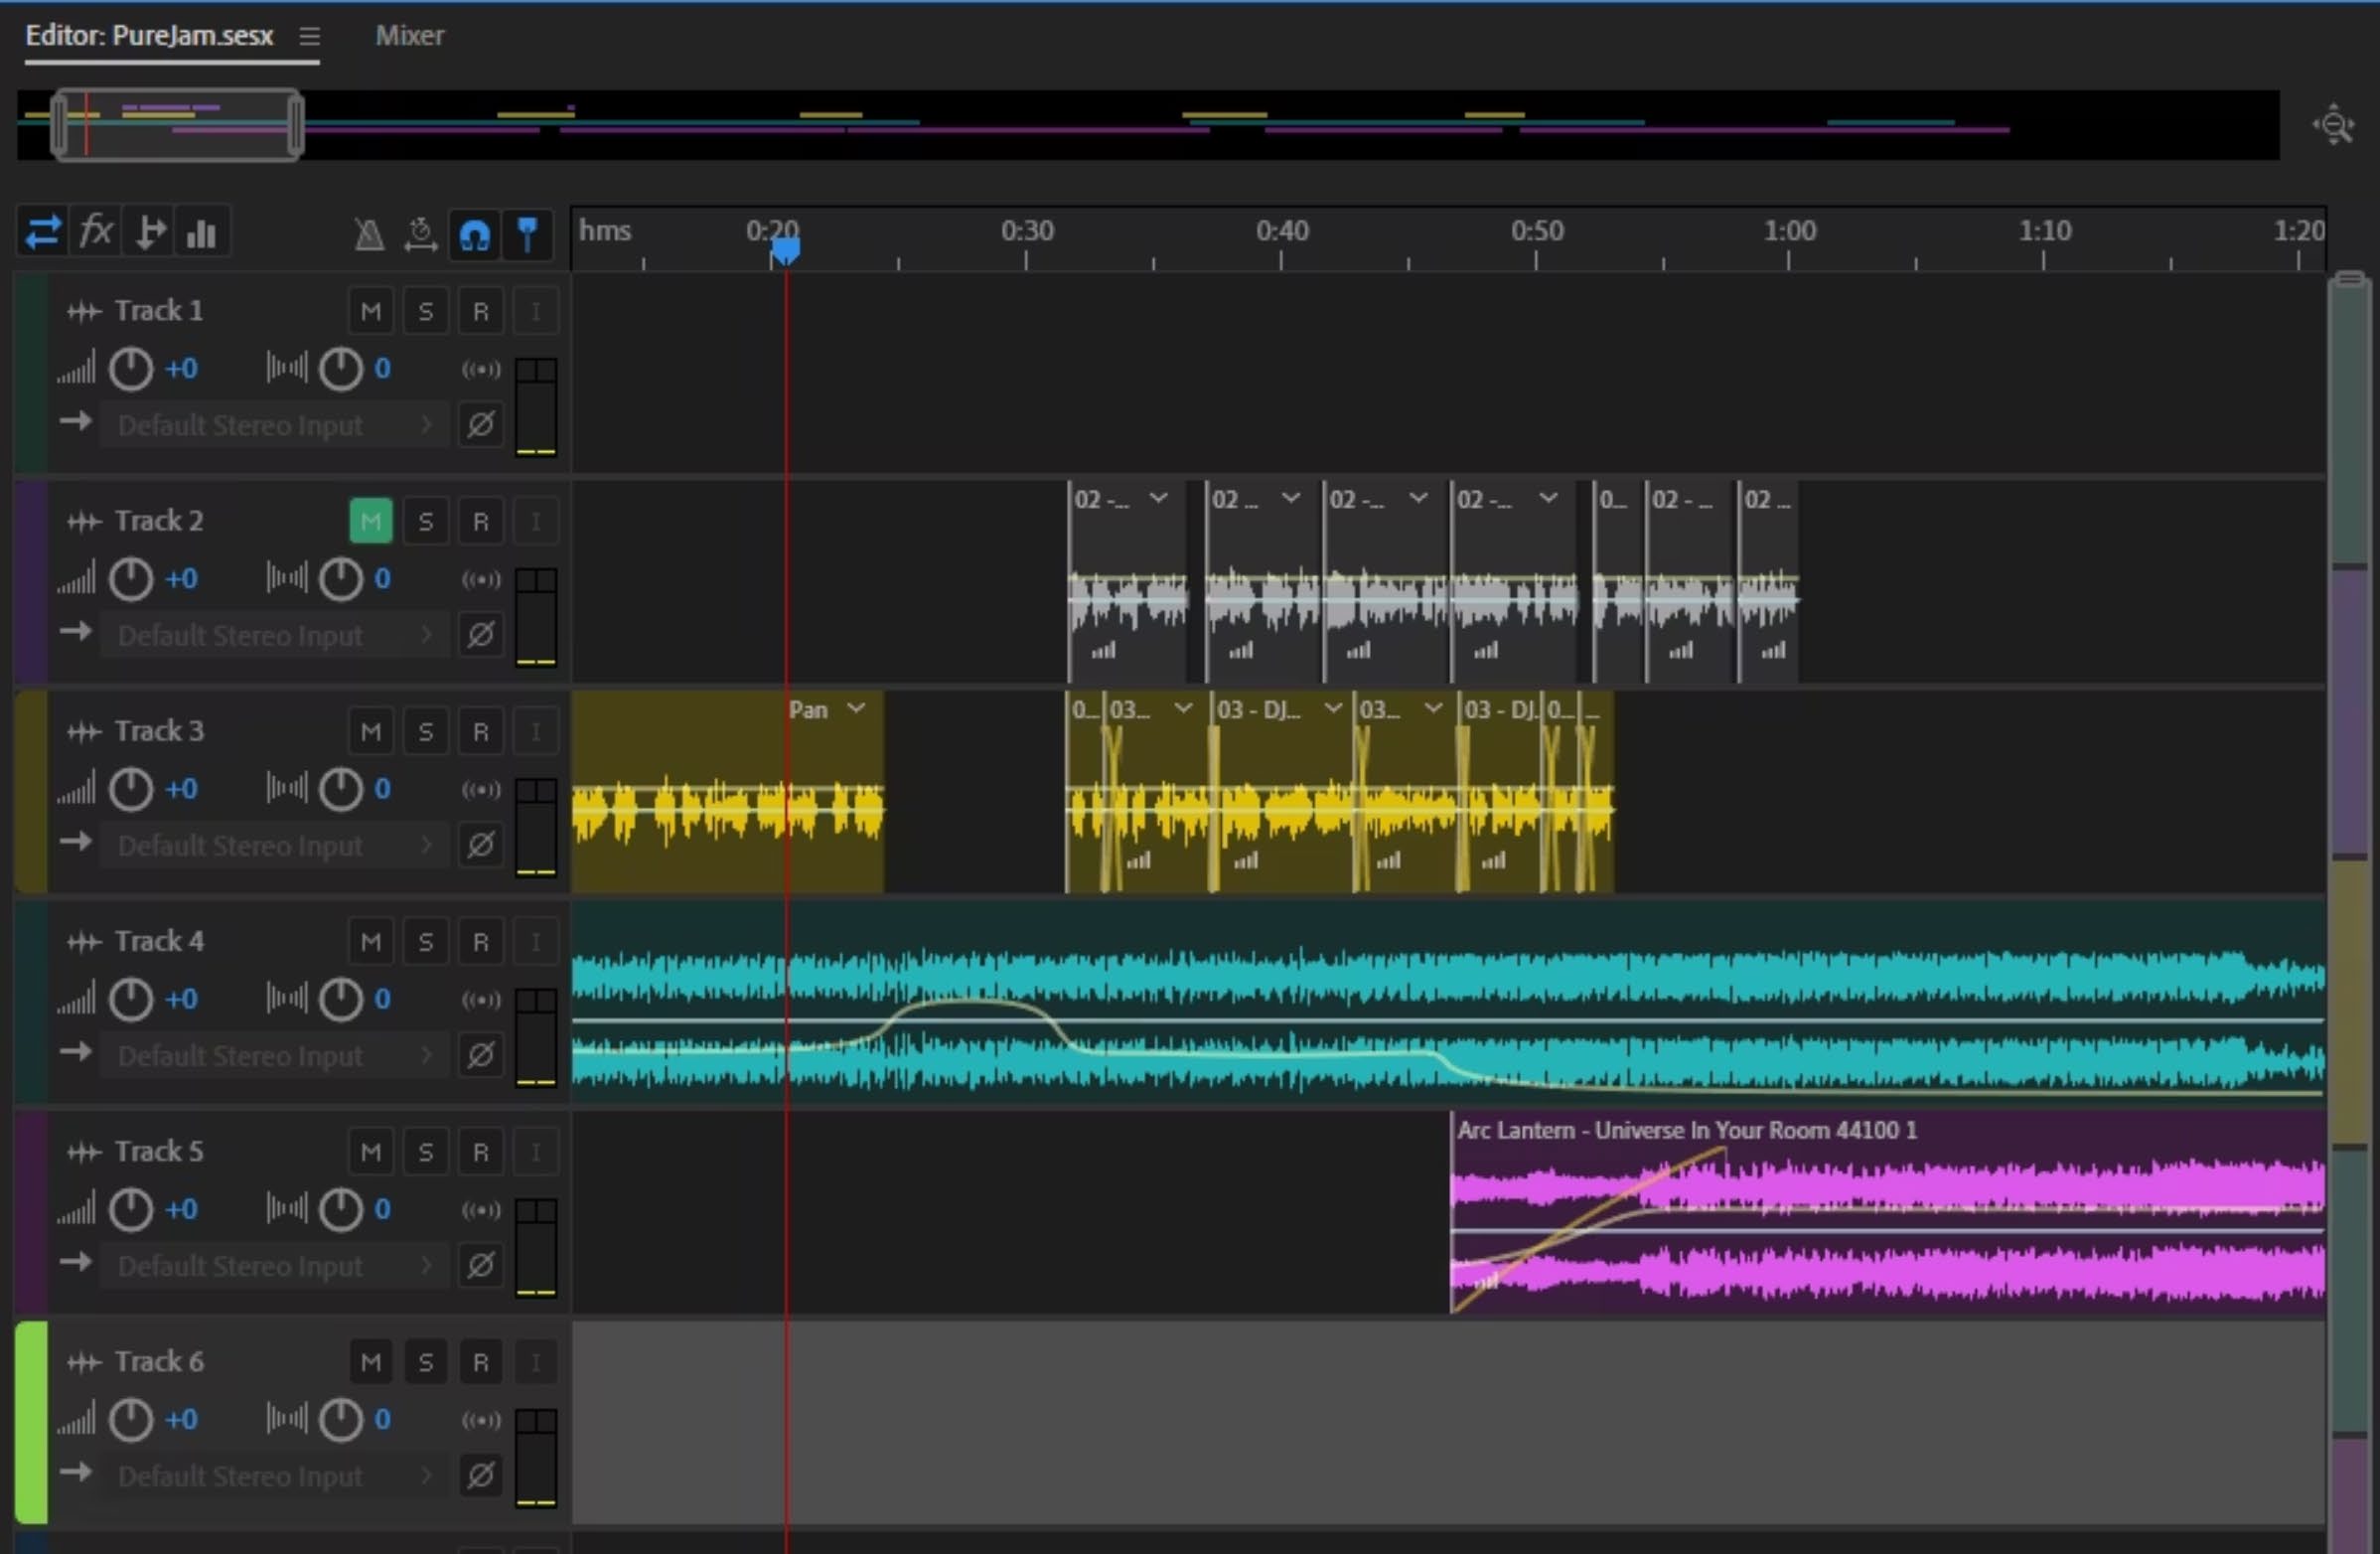Open the Editor panel hamburger menu
The height and width of the screenshot is (1554, 2380).
(x=309, y=36)
